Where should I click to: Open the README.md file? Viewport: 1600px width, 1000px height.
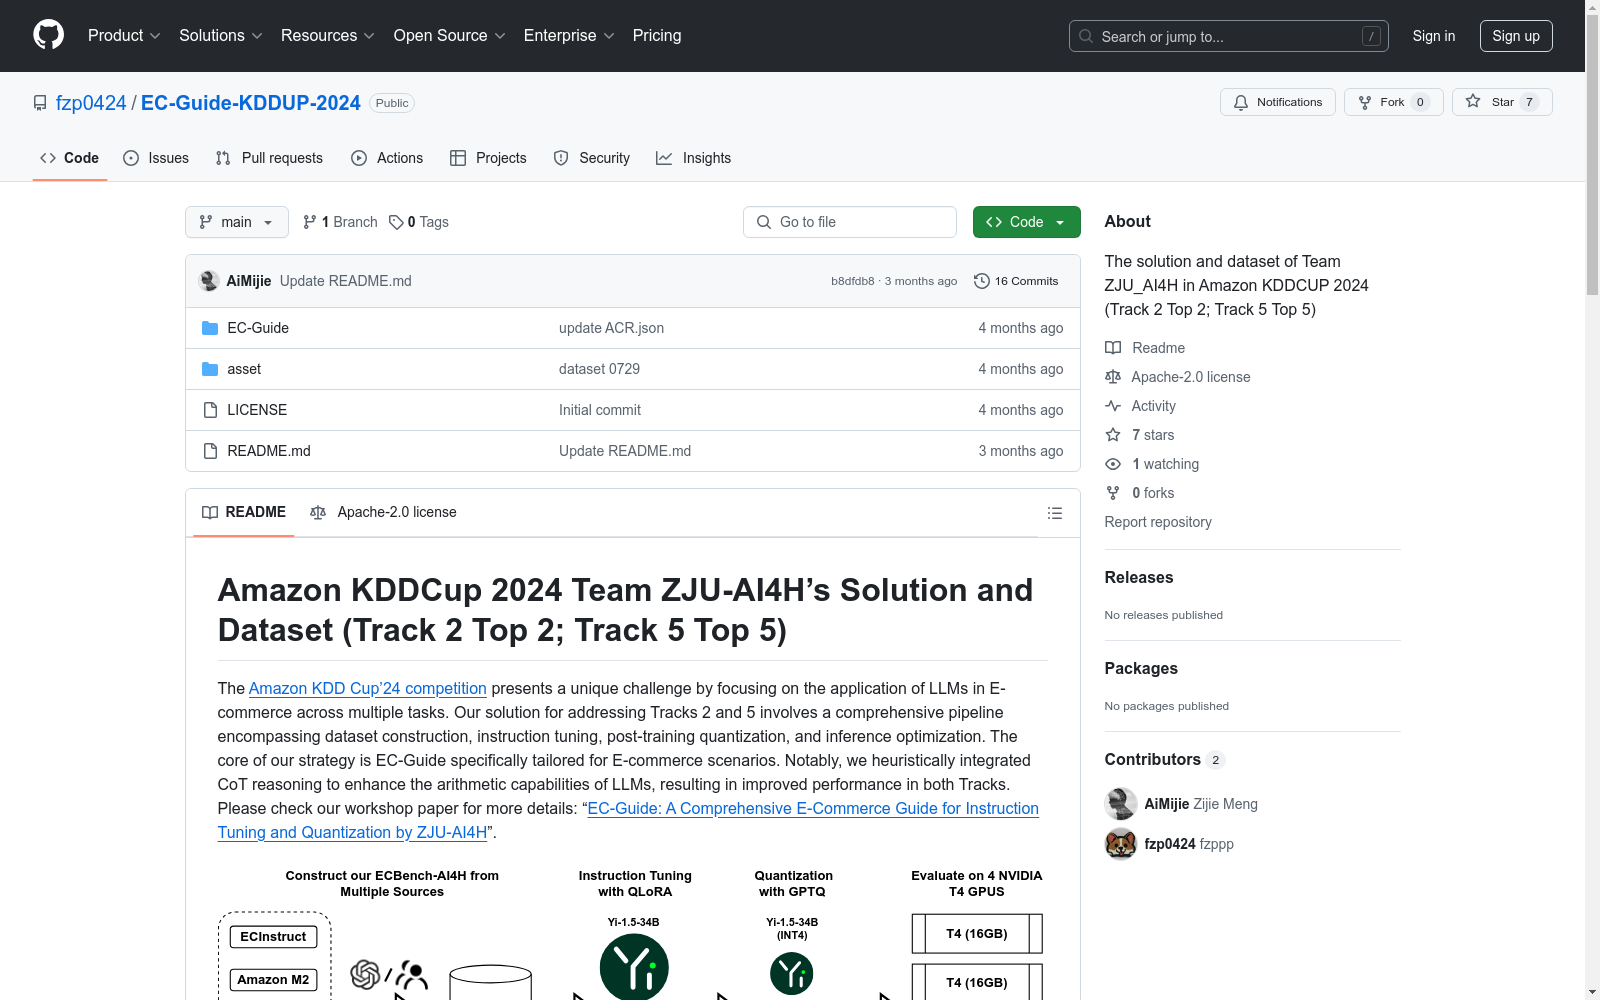269,451
